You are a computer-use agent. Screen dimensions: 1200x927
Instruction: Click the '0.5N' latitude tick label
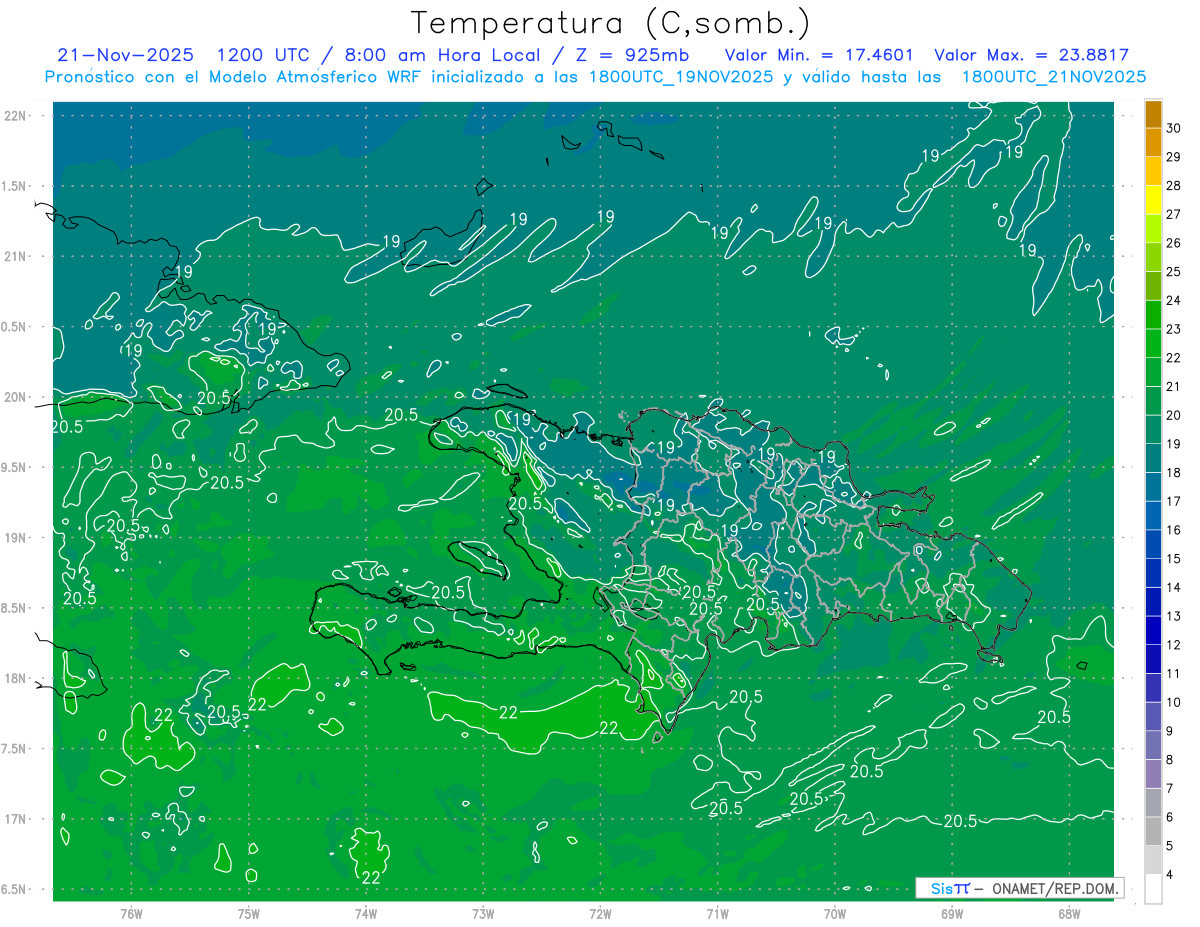click(15, 327)
